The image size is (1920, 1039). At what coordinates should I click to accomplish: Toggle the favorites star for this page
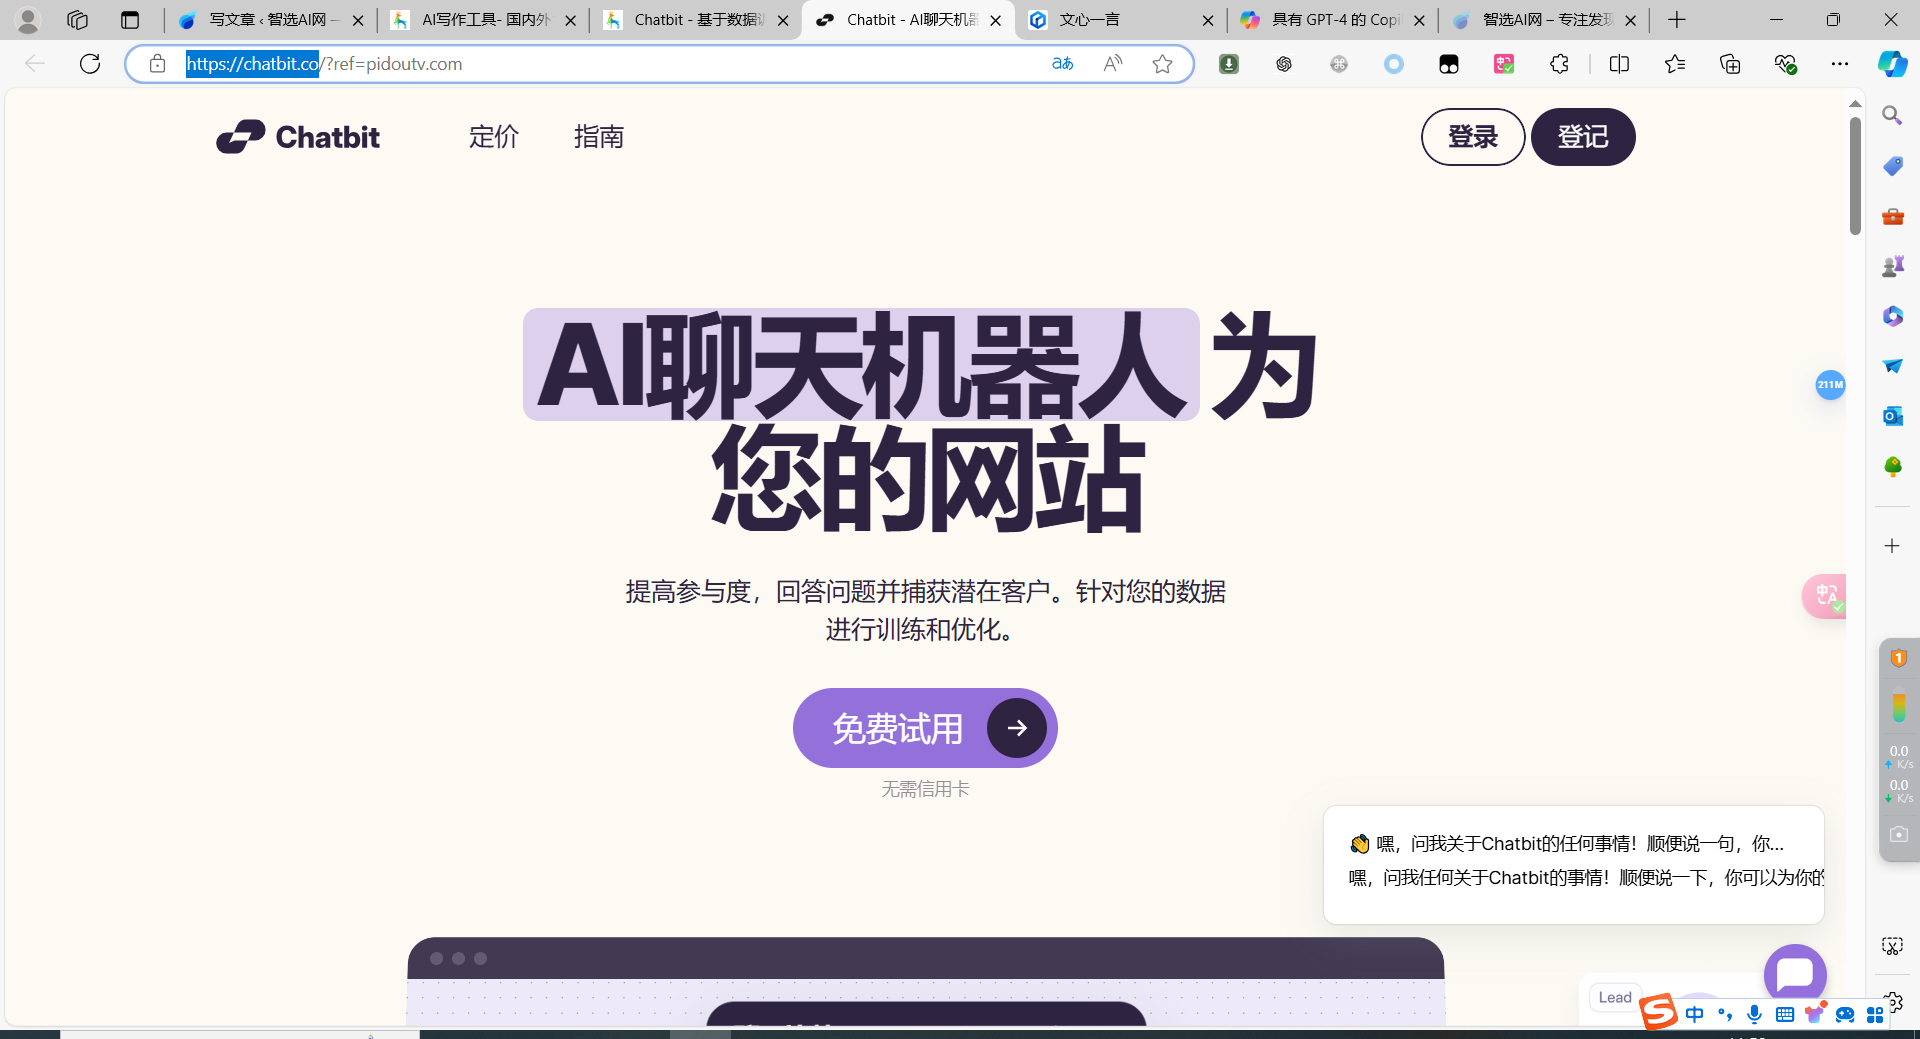tap(1162, 63)
